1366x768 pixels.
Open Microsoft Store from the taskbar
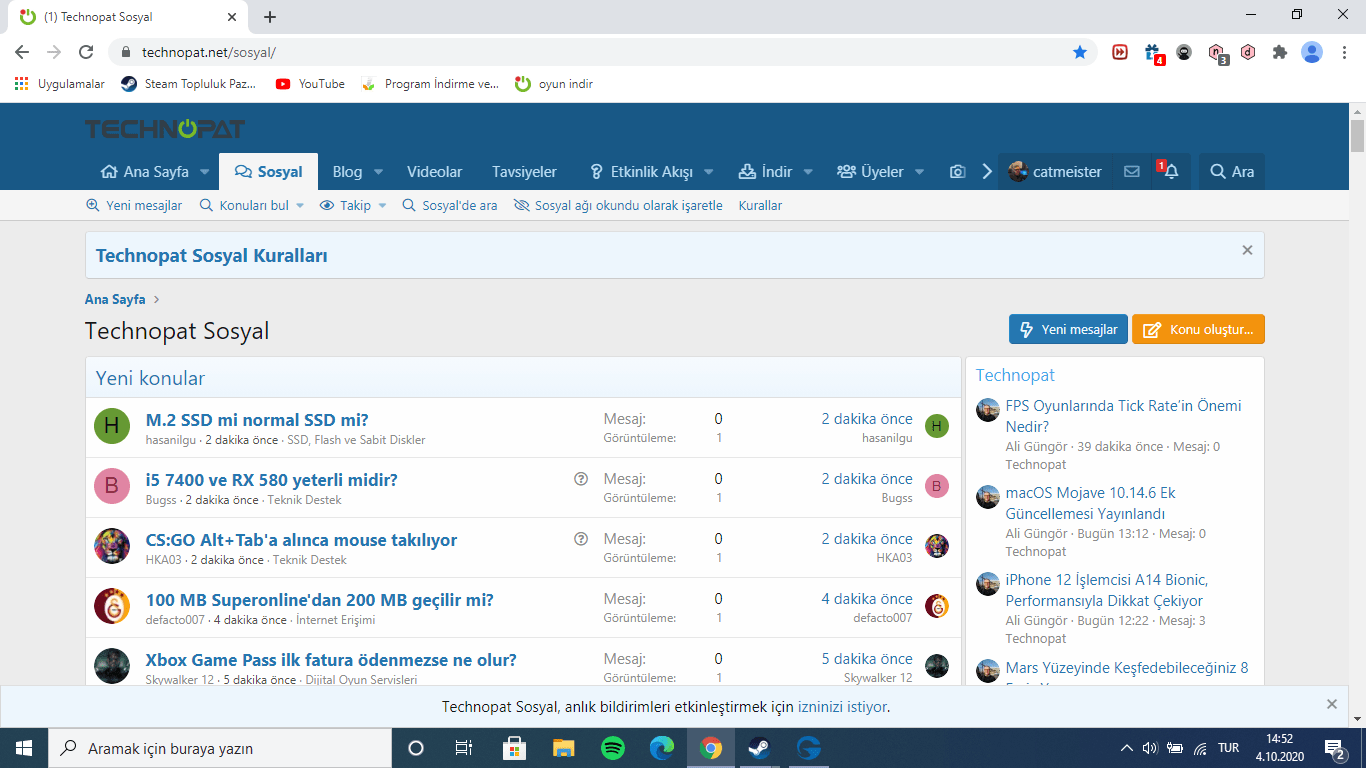click(515, 747)
